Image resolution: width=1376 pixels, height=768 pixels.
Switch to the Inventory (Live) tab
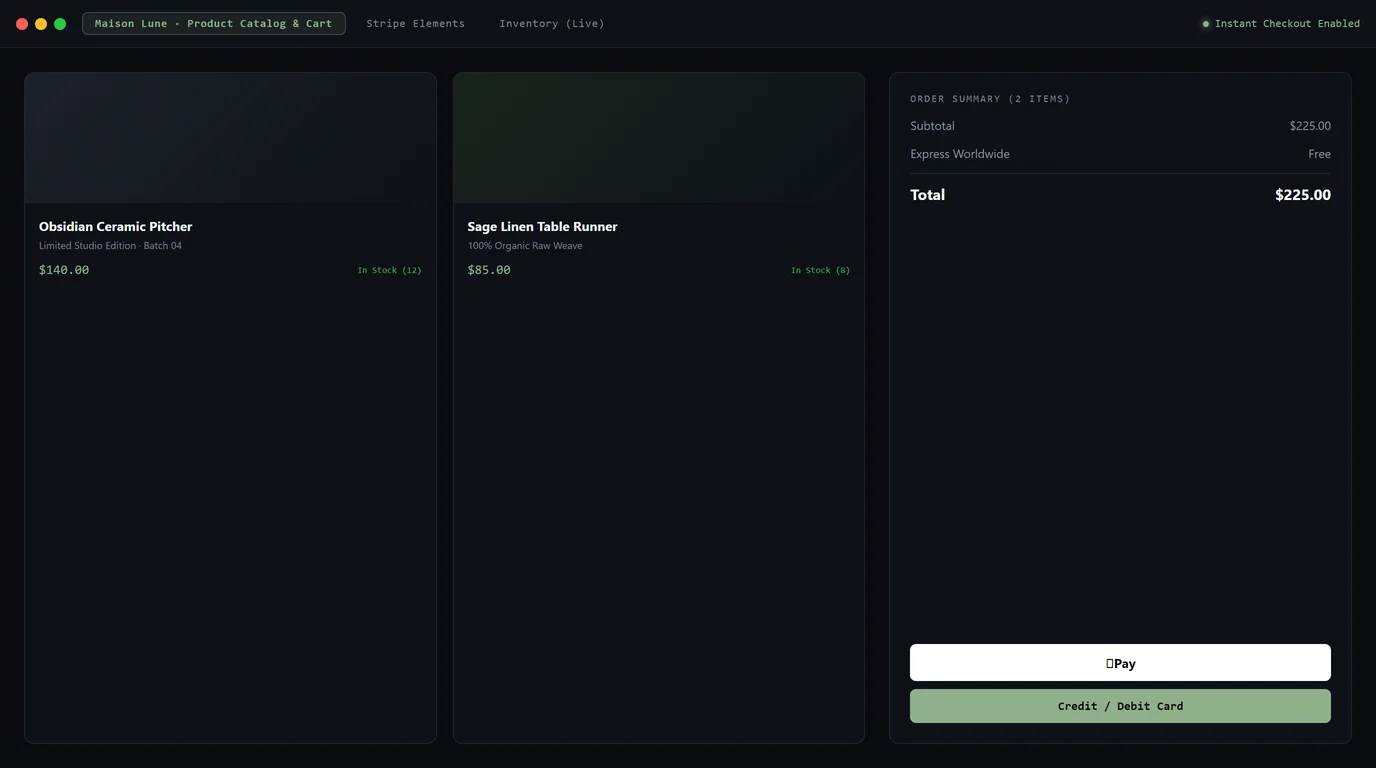click(x=552, y=23)
